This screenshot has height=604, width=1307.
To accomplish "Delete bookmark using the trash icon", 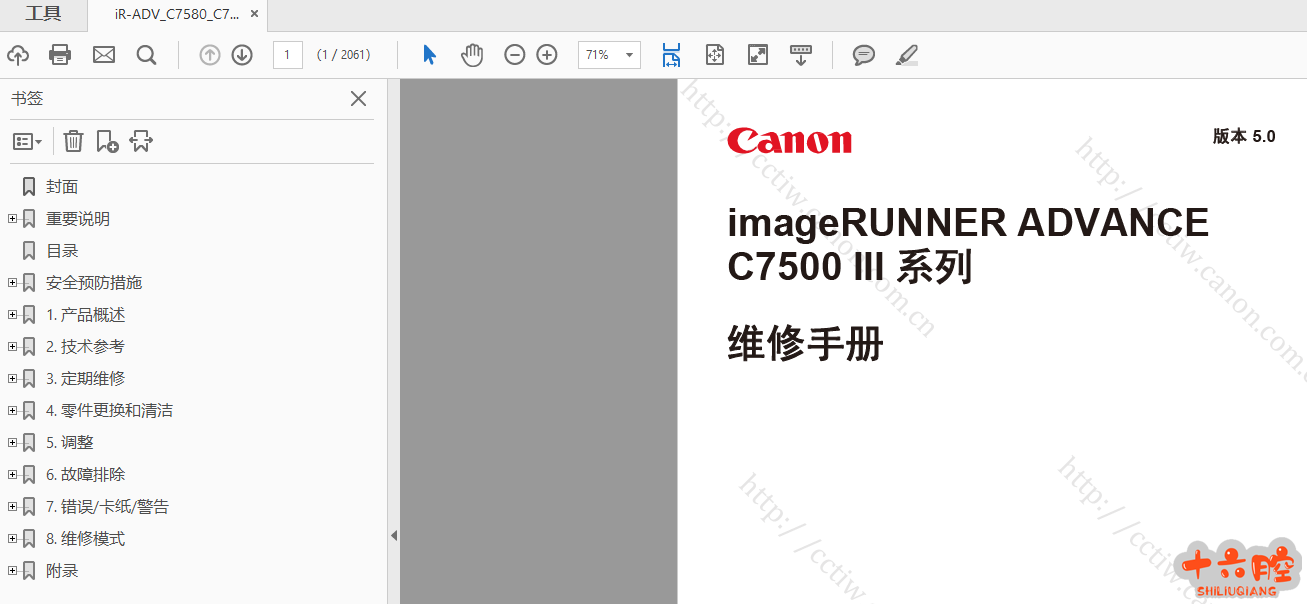I will coord(73,141).
